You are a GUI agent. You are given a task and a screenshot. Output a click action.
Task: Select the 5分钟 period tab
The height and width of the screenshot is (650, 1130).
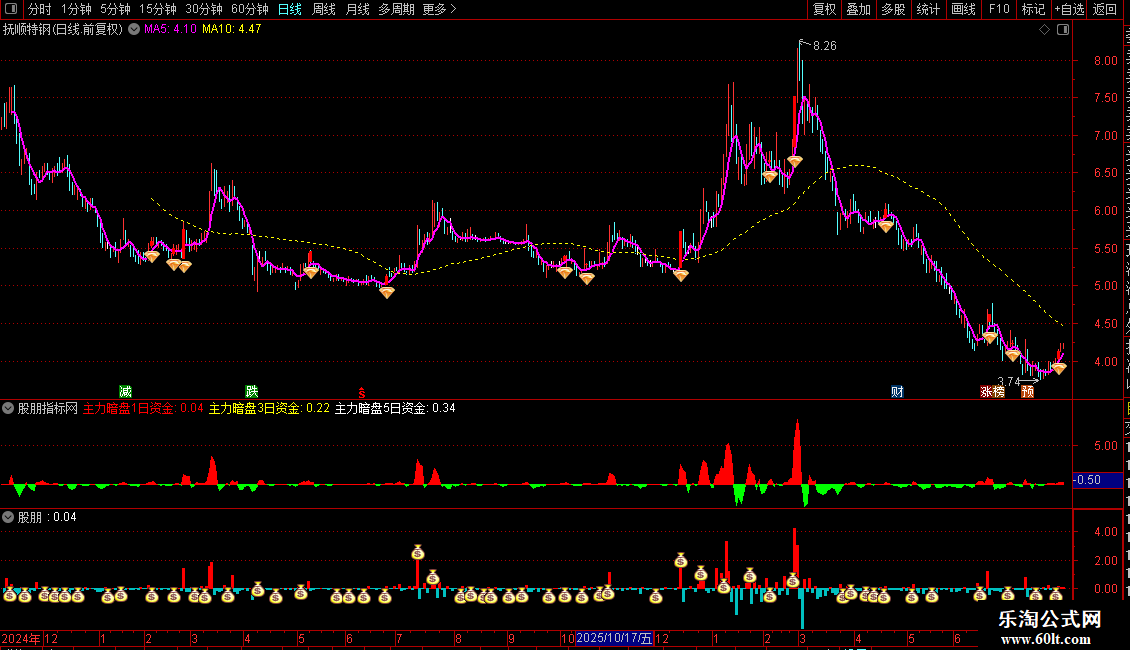point(115,9)
